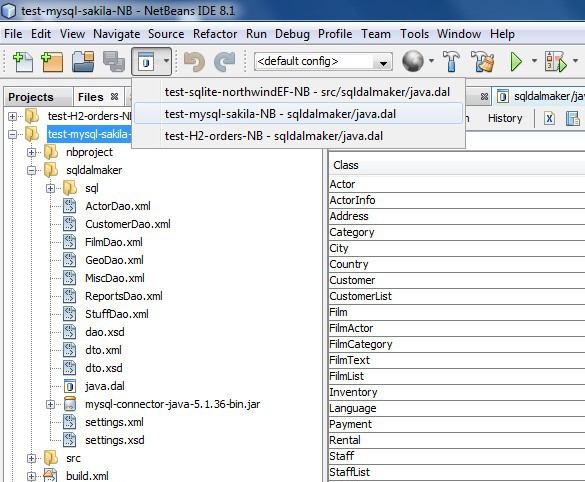The height and width of the screenshot is (482, 585).
Task: Expand the test-H2-orders-NB project node
Action: (12, 116)
